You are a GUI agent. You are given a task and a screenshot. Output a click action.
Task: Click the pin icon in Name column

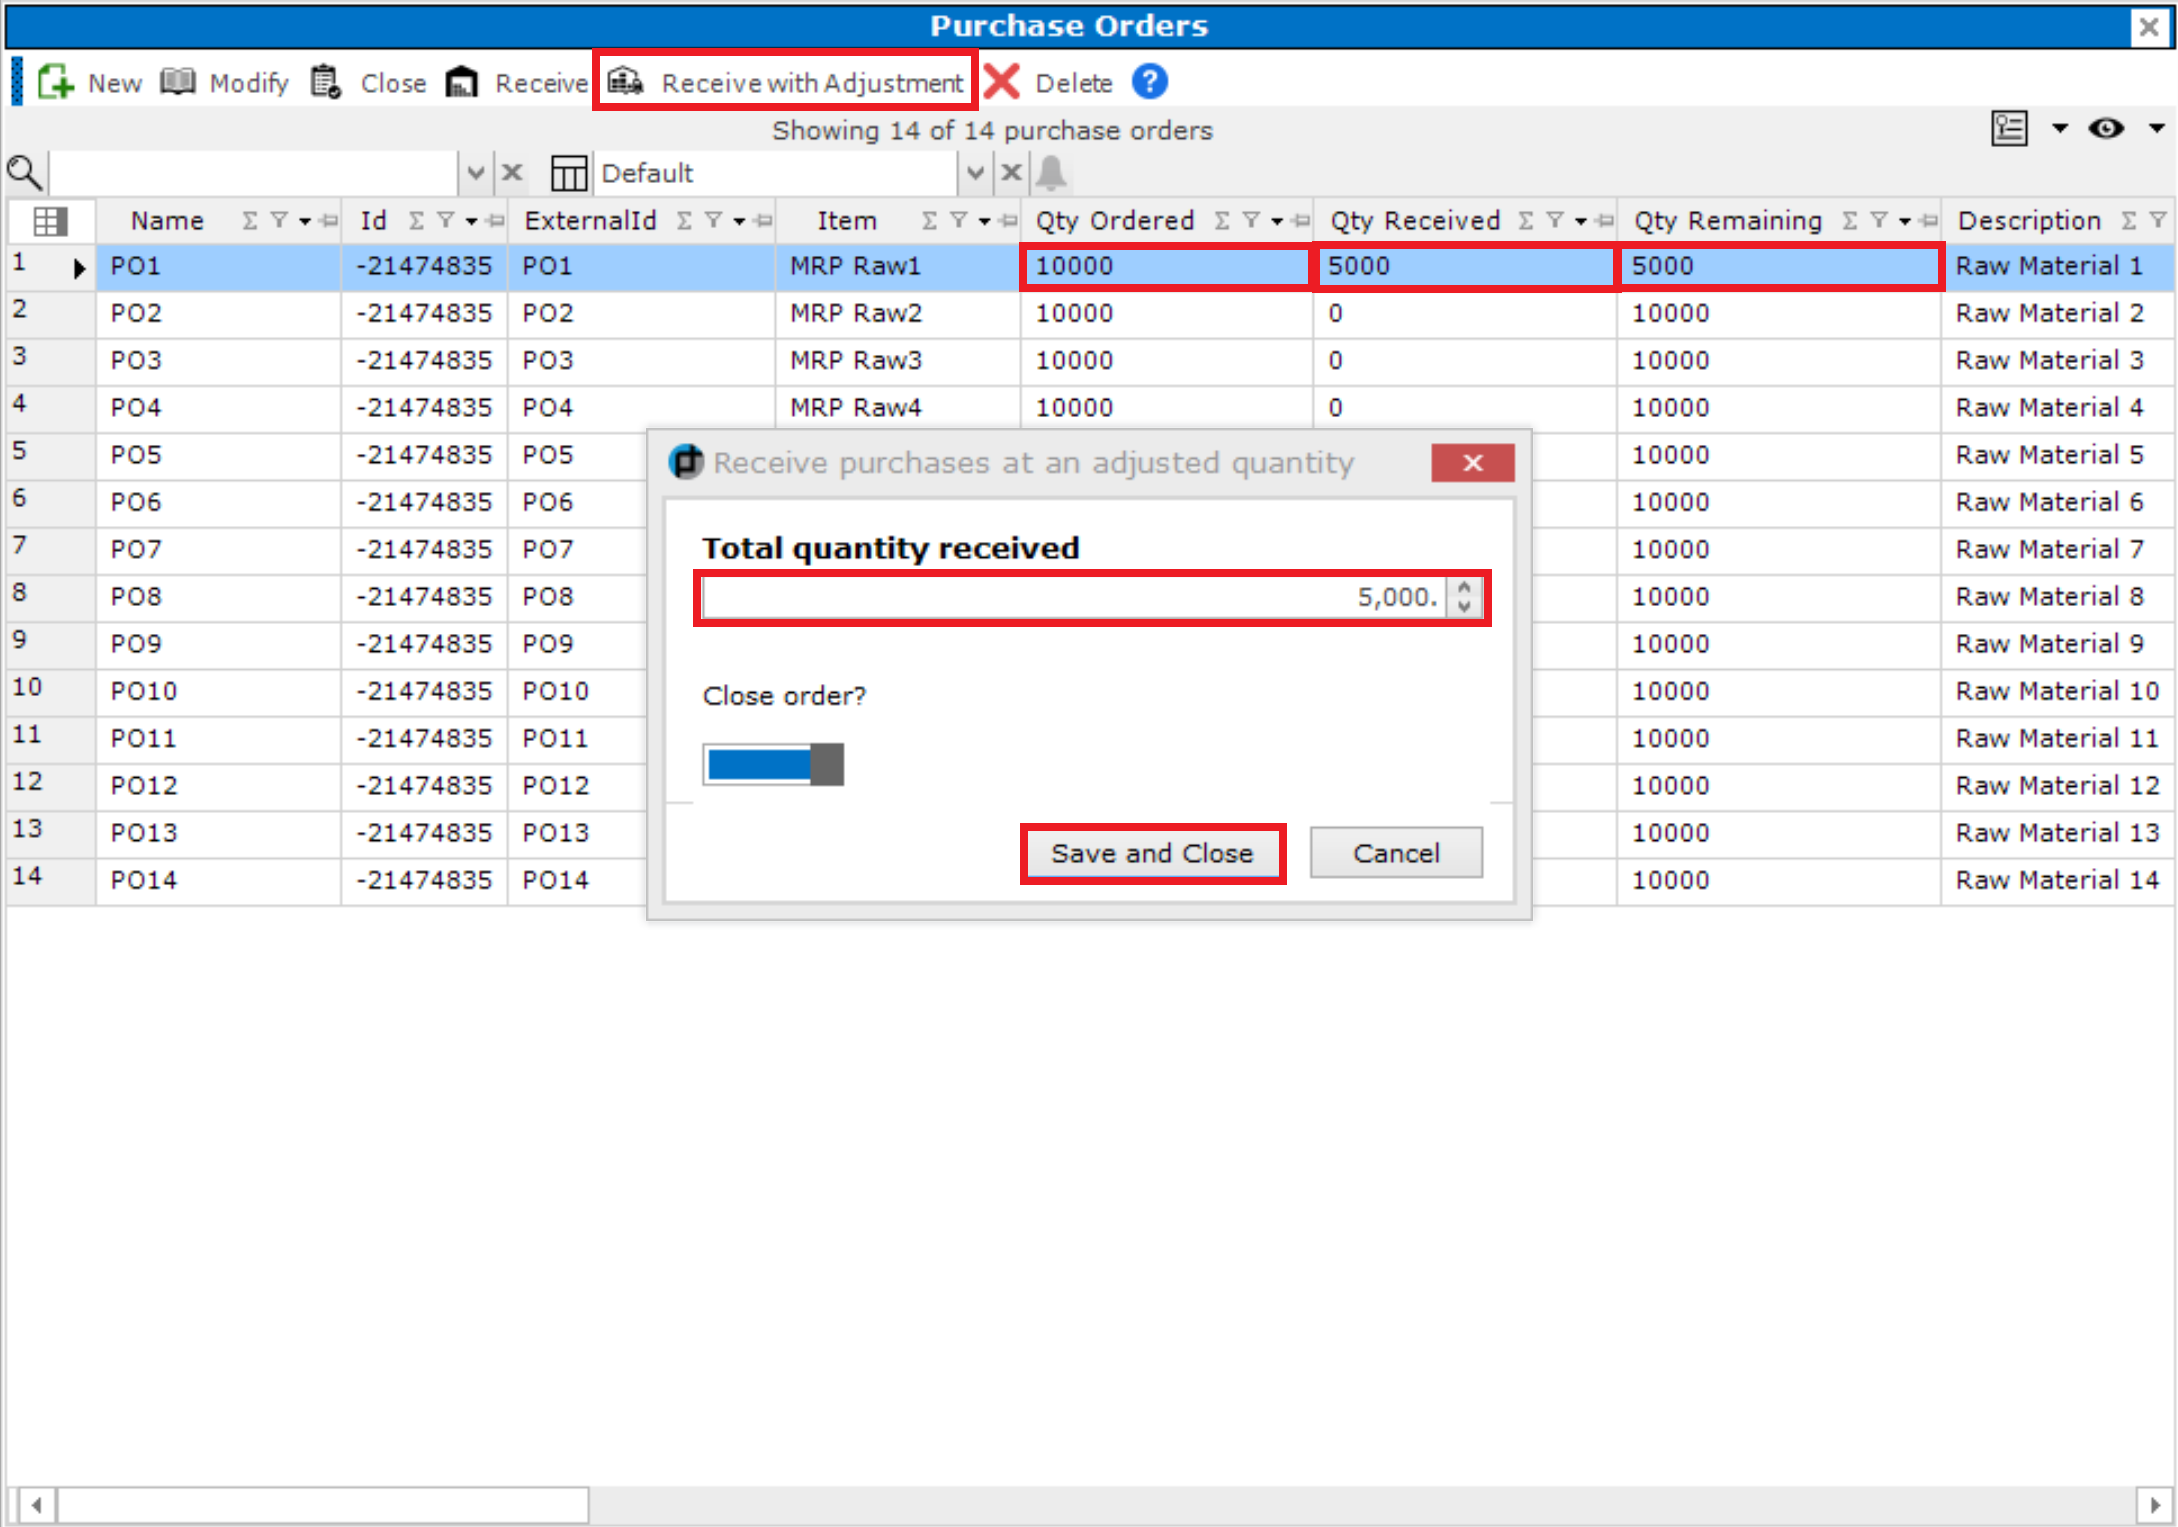point(329,221)
